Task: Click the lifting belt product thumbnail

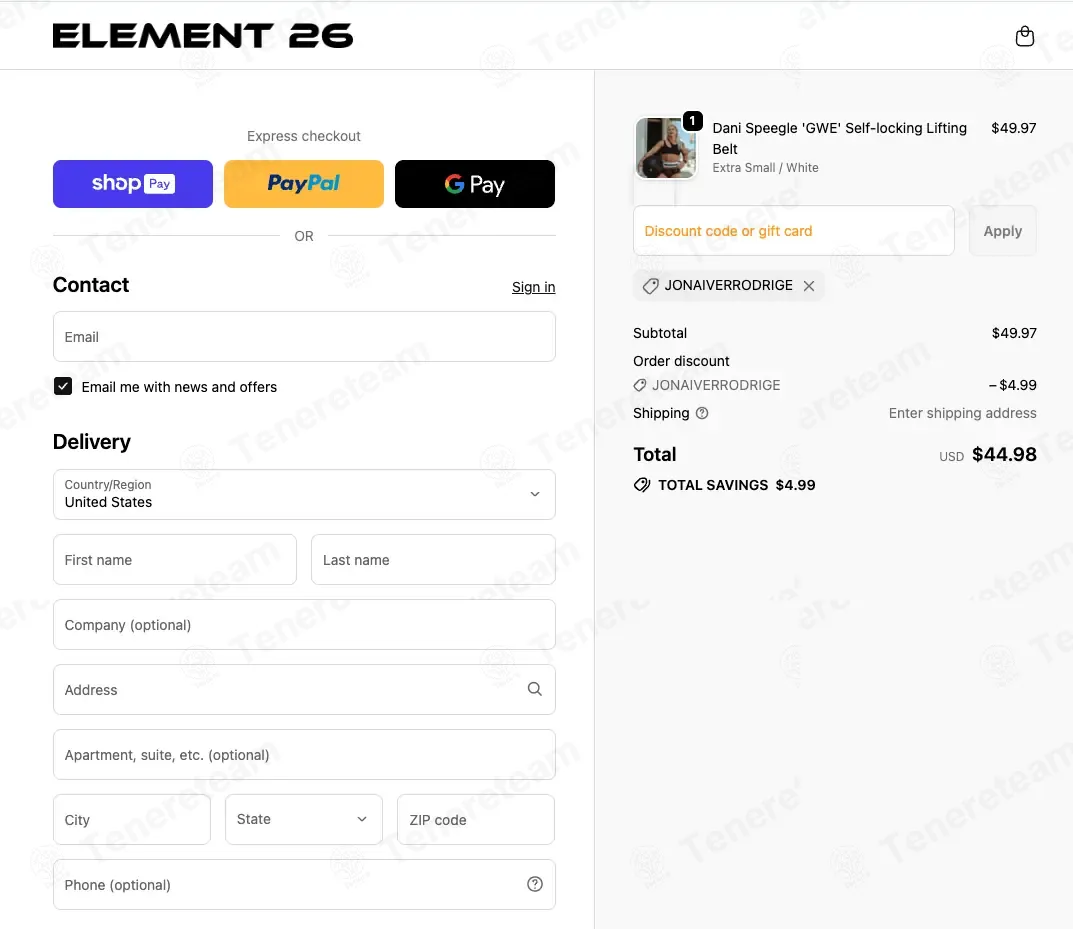Action: pyautogui.click(x=665, y=148)
